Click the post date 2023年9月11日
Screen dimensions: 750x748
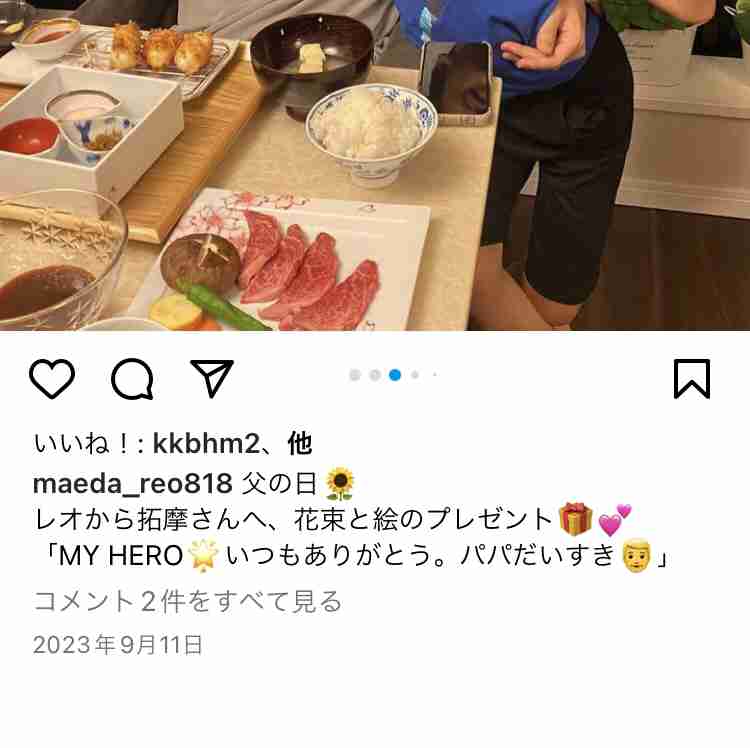(x=118, y=645)
